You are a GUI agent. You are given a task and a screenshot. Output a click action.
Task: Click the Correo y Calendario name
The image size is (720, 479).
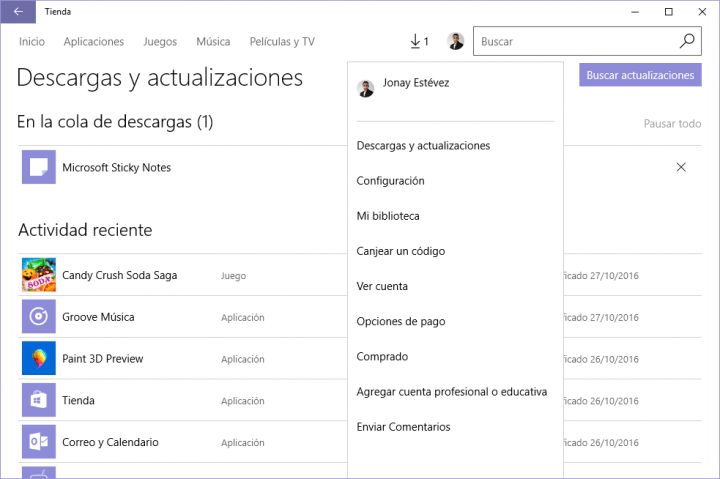pos(110,442)
